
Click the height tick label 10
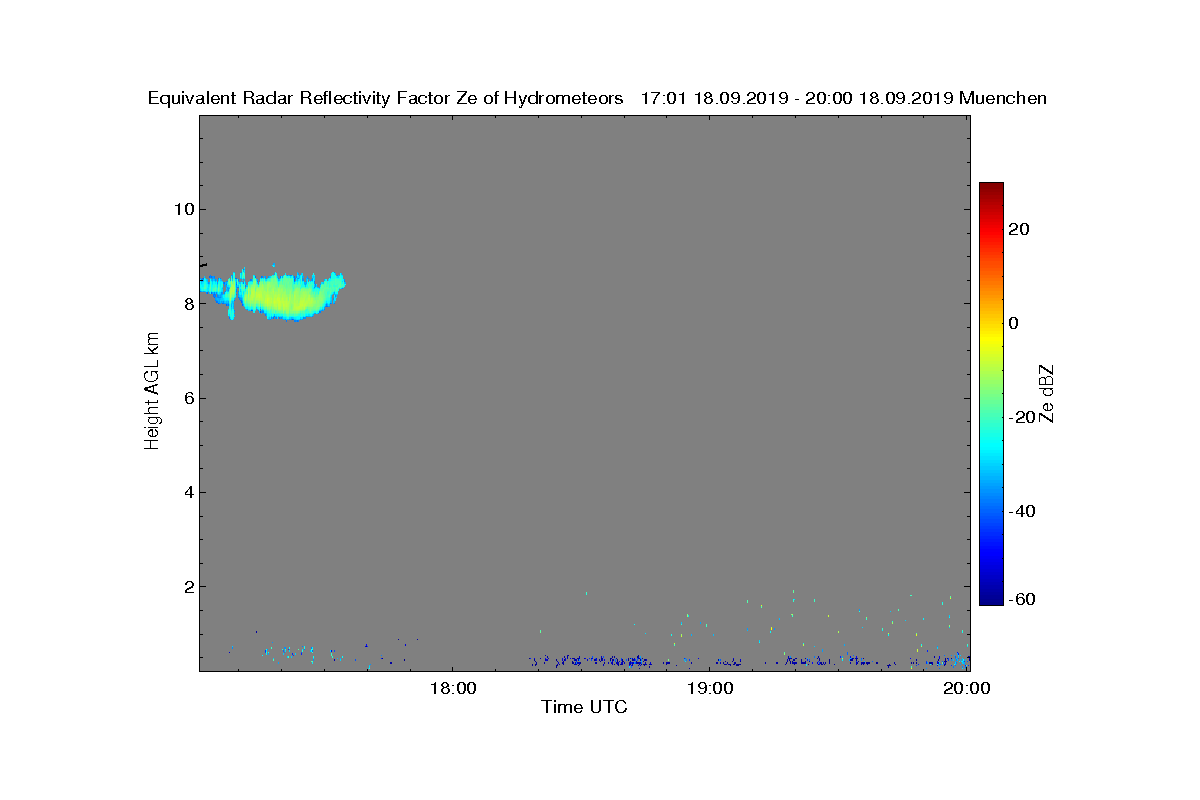coord(182,209)
